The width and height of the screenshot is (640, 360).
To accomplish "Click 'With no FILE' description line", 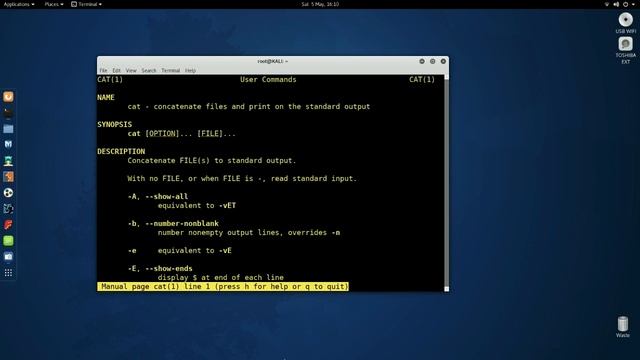I will tap(242, 178).
